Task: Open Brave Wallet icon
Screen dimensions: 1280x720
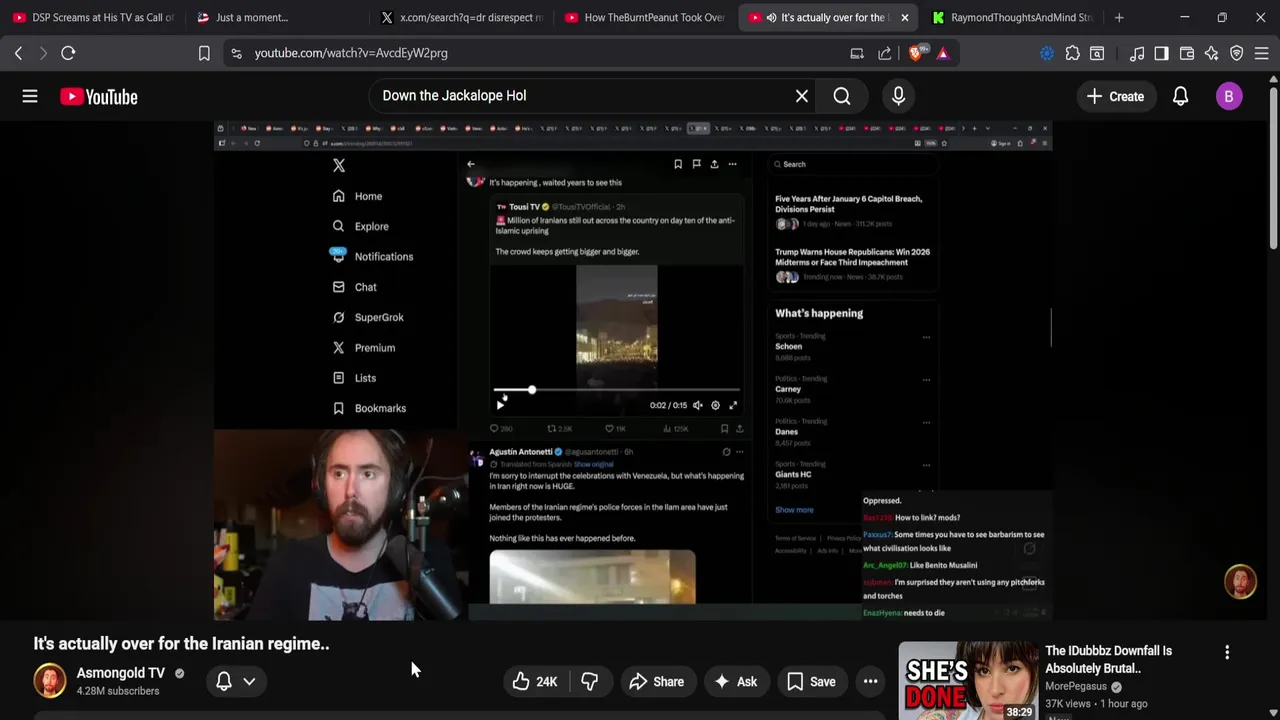Action: pos(1187,53)
